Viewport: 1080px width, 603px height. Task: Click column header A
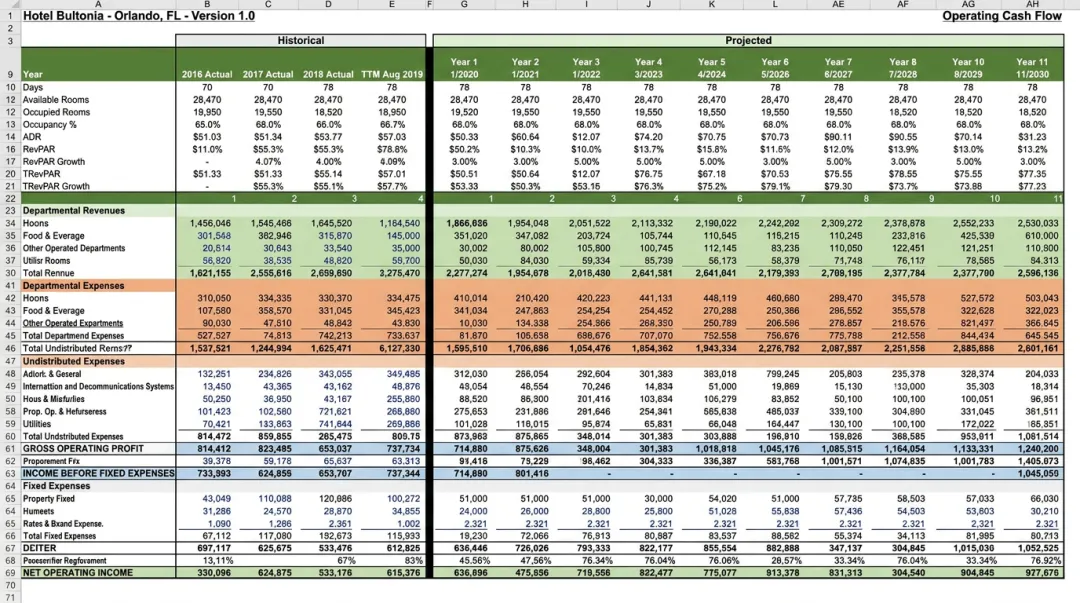[98, 4]
